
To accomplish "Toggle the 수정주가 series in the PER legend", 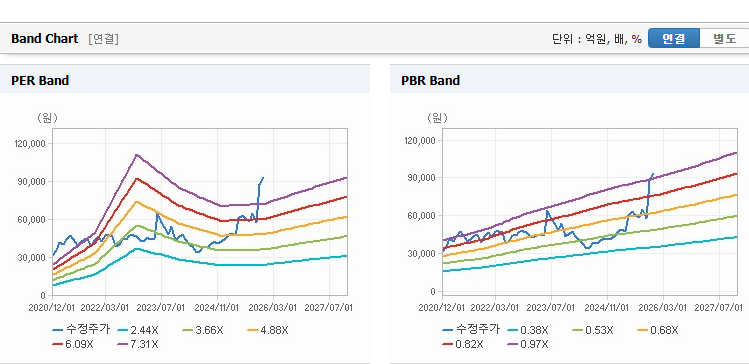I will (81, 330).
